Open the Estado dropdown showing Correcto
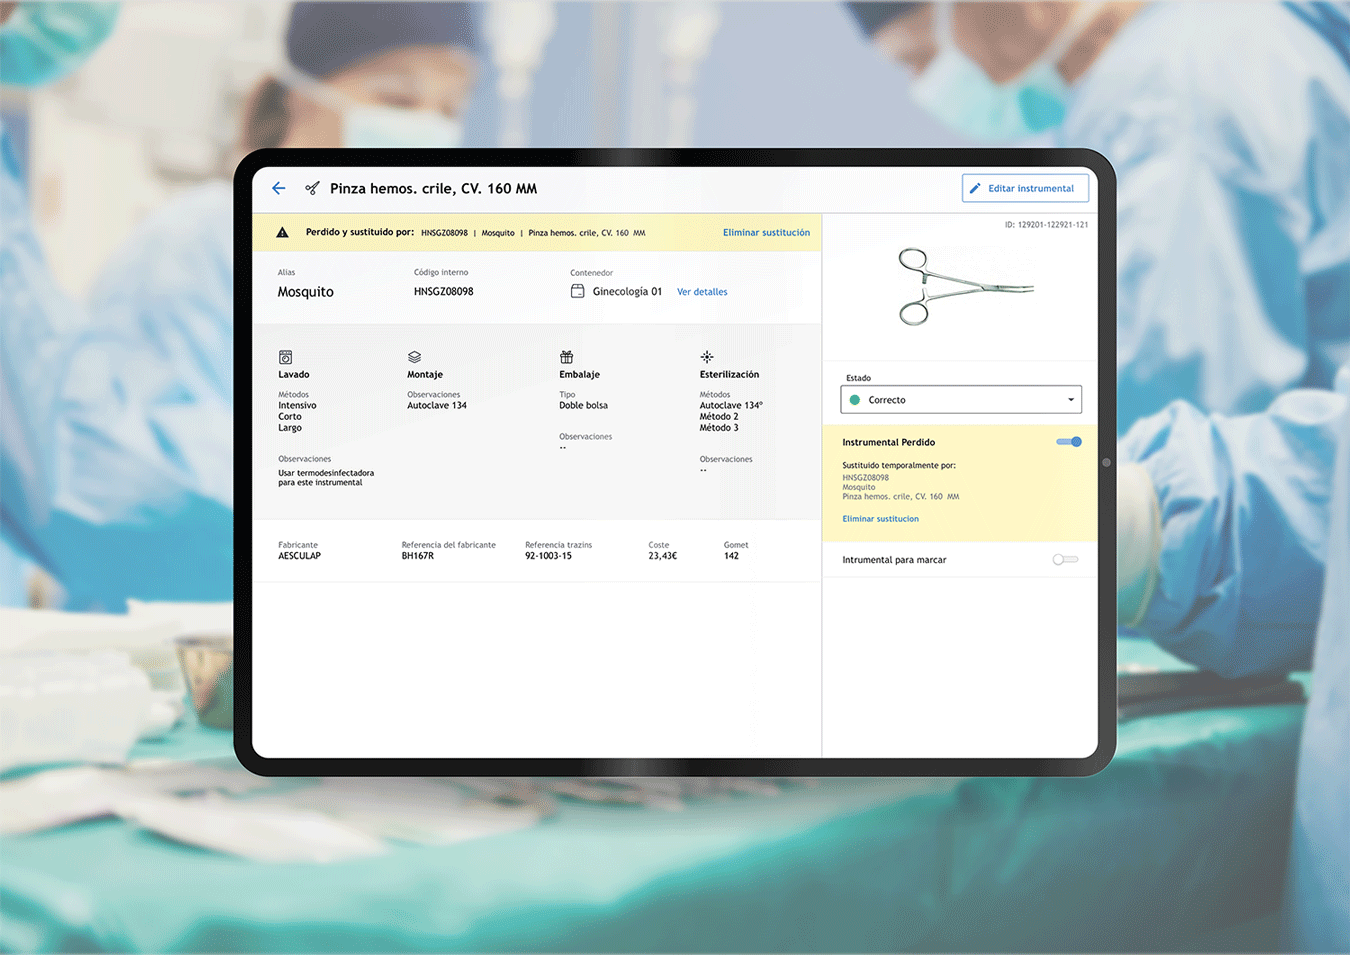The image size is (1350, 955). [961, 400]
